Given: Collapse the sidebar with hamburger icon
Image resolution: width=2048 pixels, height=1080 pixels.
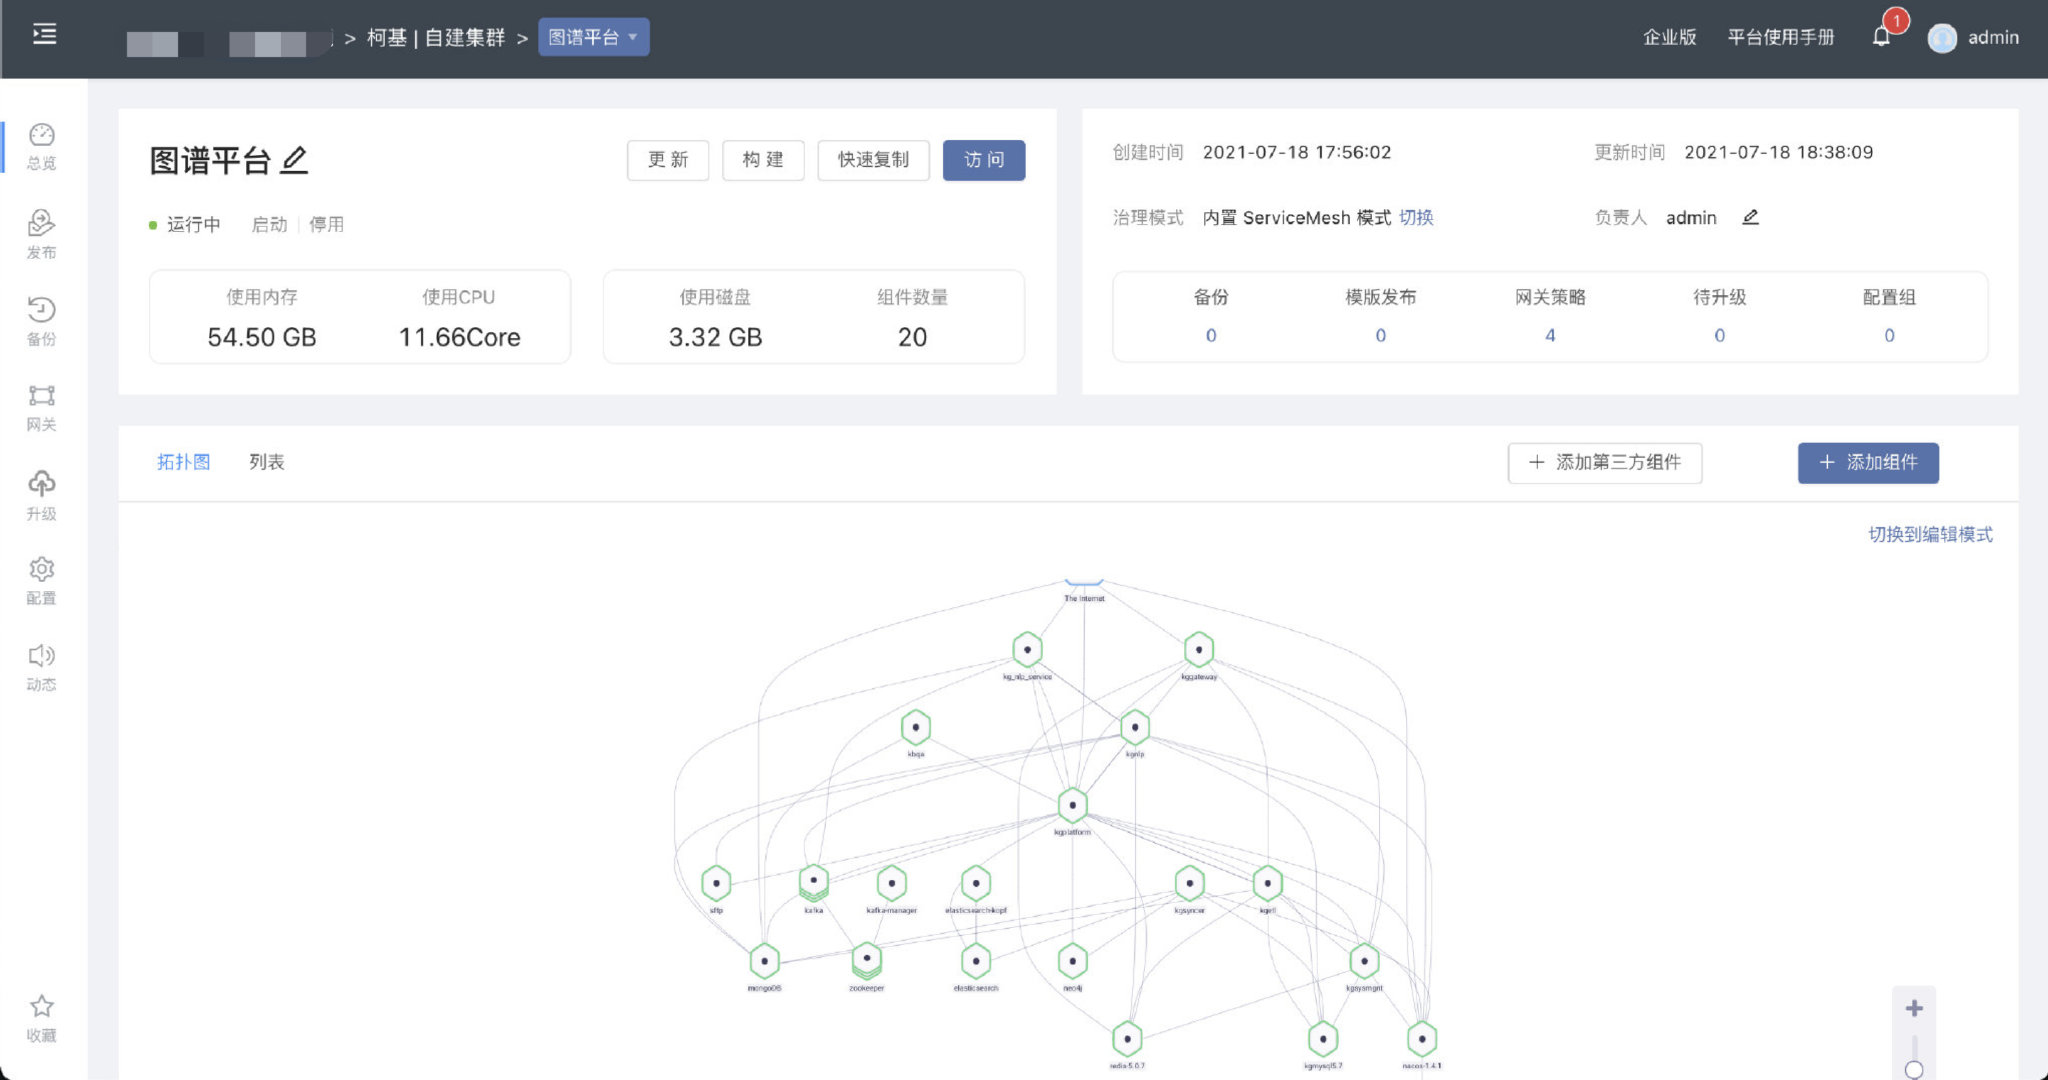Looking at the screenshot, I should pyautogui.click(x=45, y=35).
